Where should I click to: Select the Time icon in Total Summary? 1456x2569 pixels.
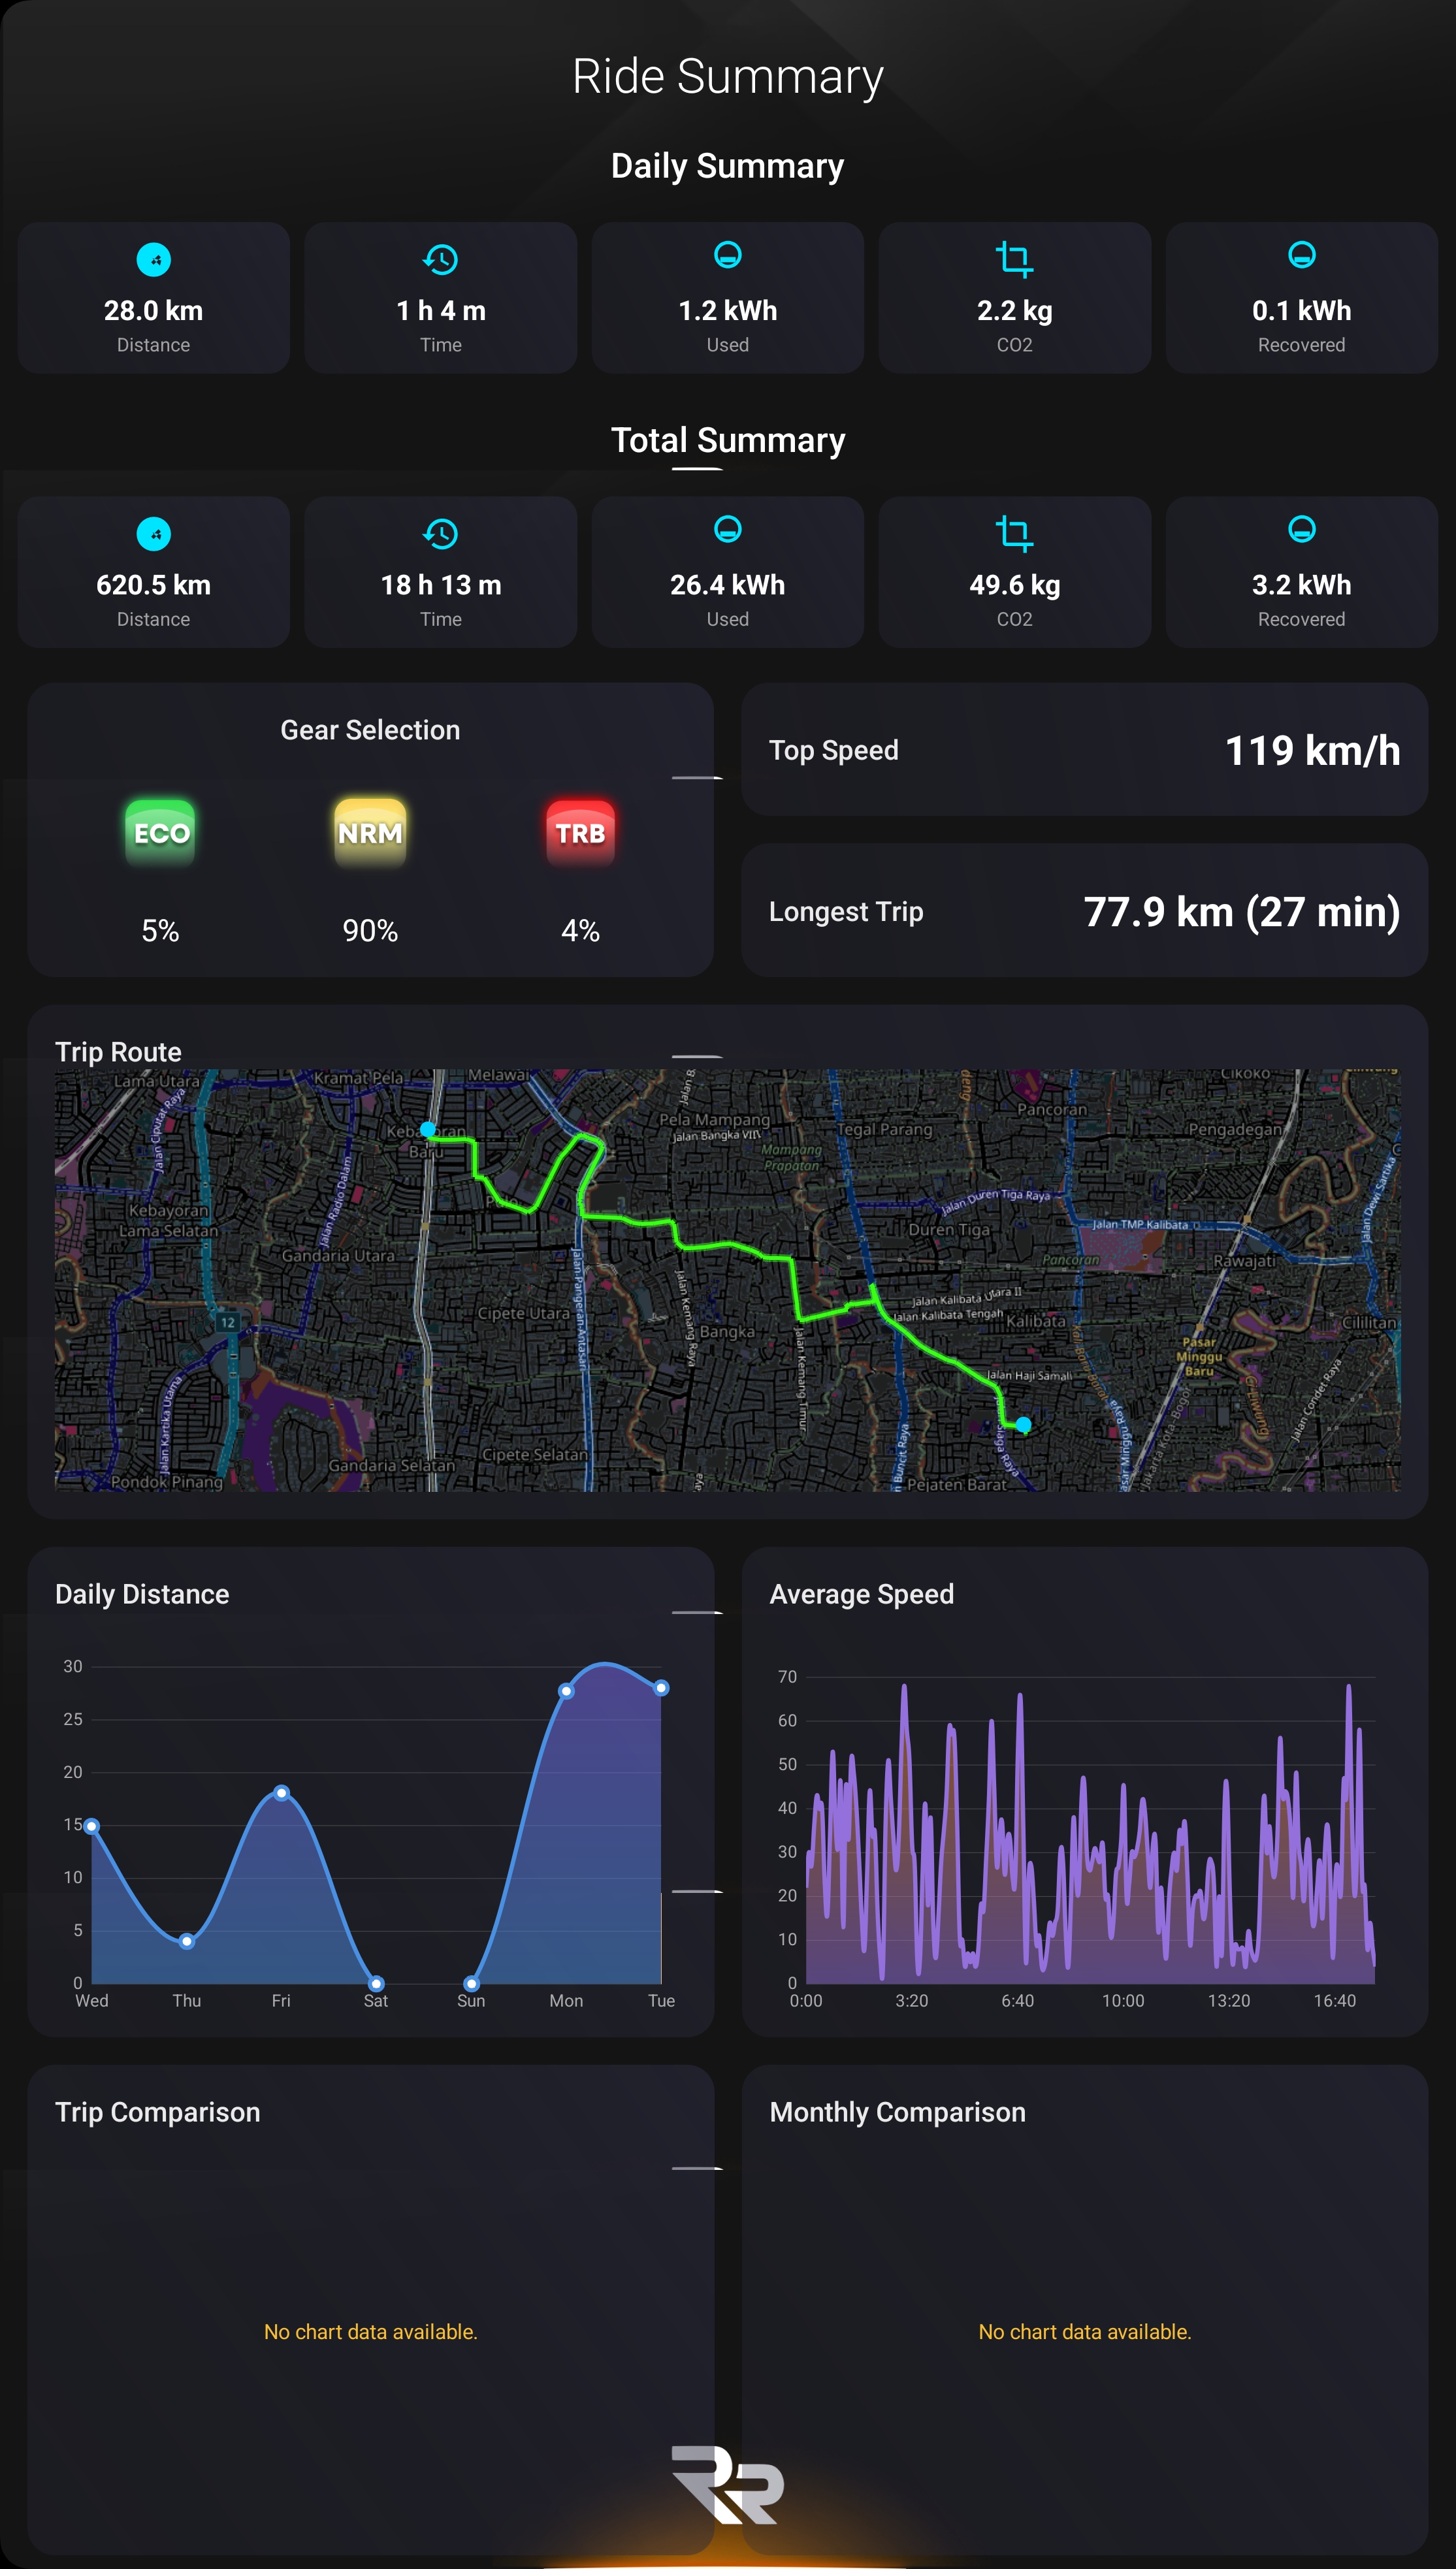[440, 533]
